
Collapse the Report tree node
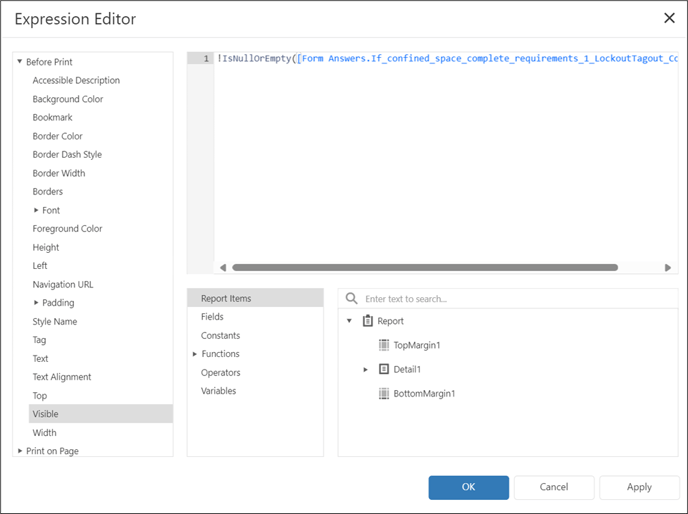[349, 321]
